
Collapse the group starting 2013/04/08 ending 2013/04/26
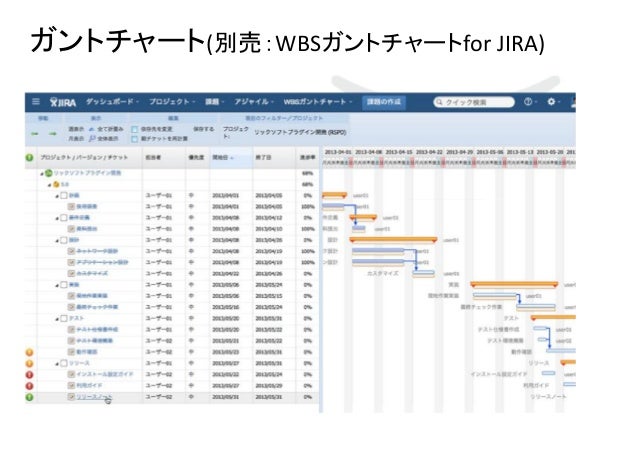coord(57,241)
